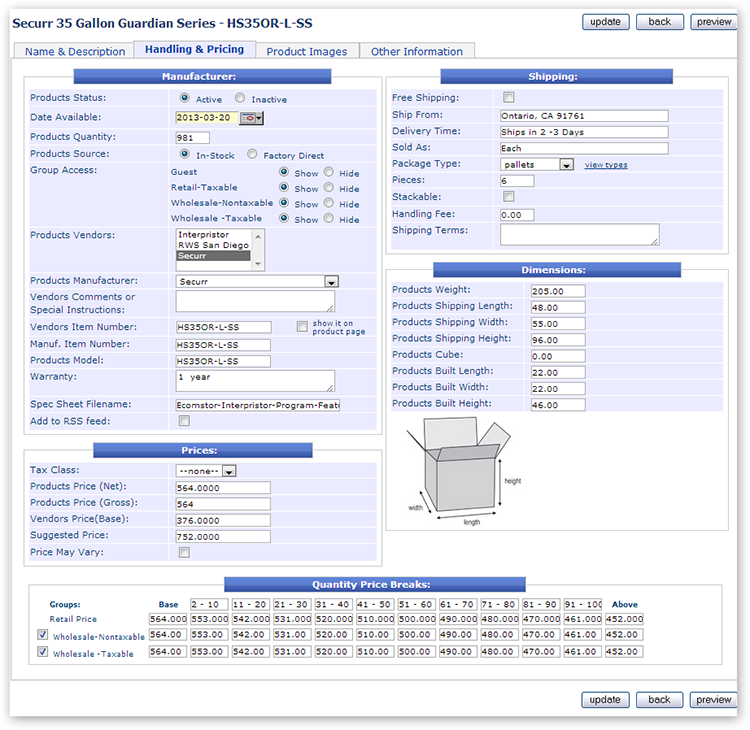Click the Shipping Terms text area
The height and width of the screenshot is (730, 750).
click(x=580, y=235)
